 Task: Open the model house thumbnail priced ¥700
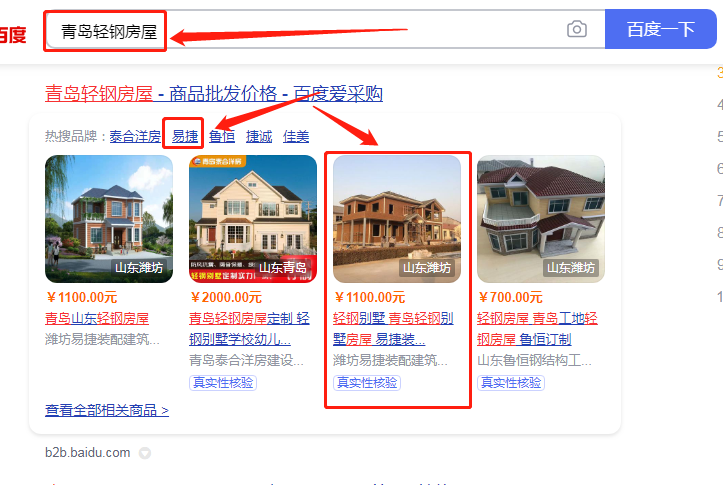pos(540,219)
